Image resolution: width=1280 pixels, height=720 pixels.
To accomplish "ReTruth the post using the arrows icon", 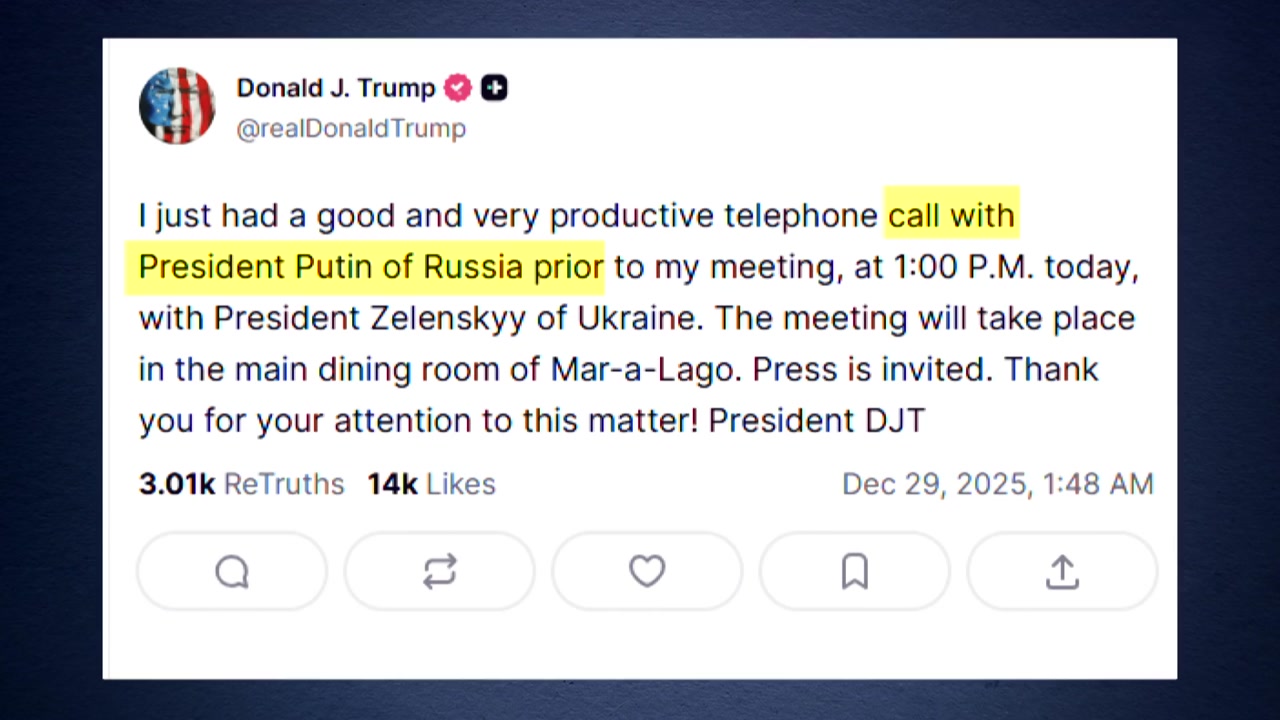I will click(439, 572).
